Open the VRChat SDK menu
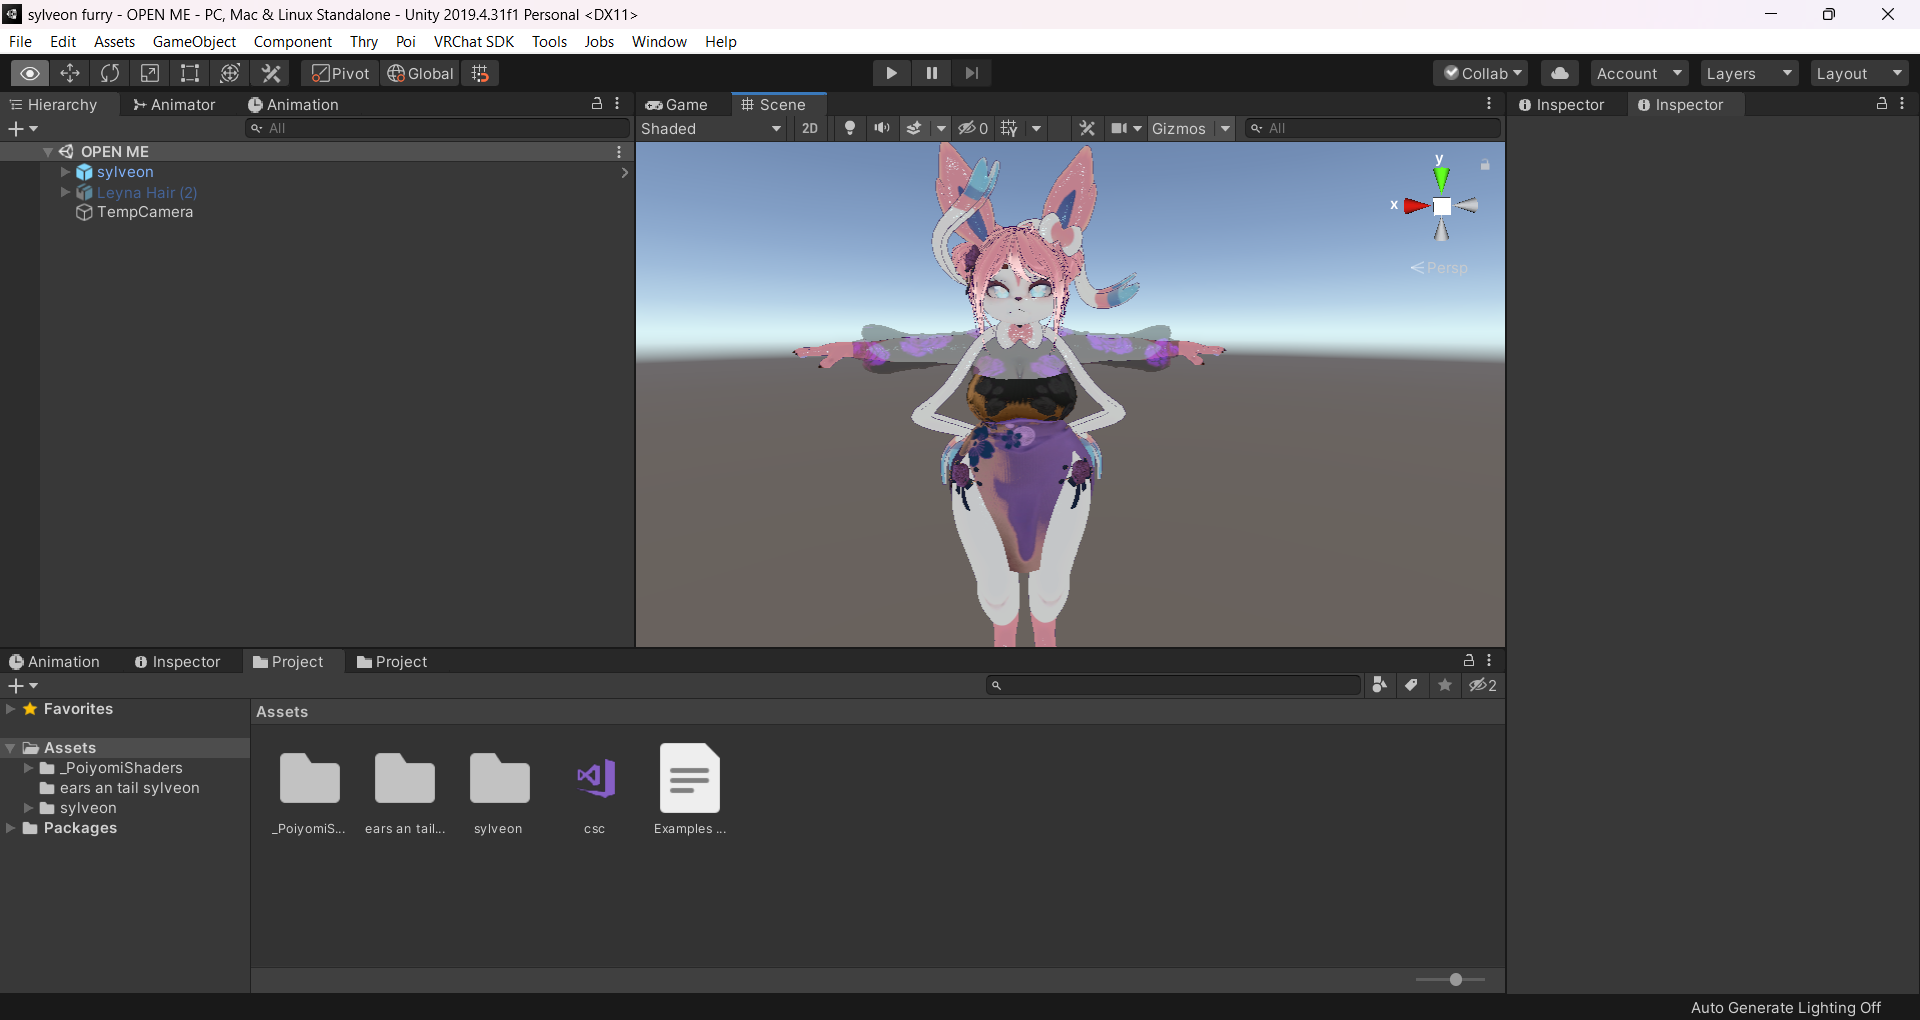The width and height of the screenshot is (1920, 1020). tap(474, 42)
